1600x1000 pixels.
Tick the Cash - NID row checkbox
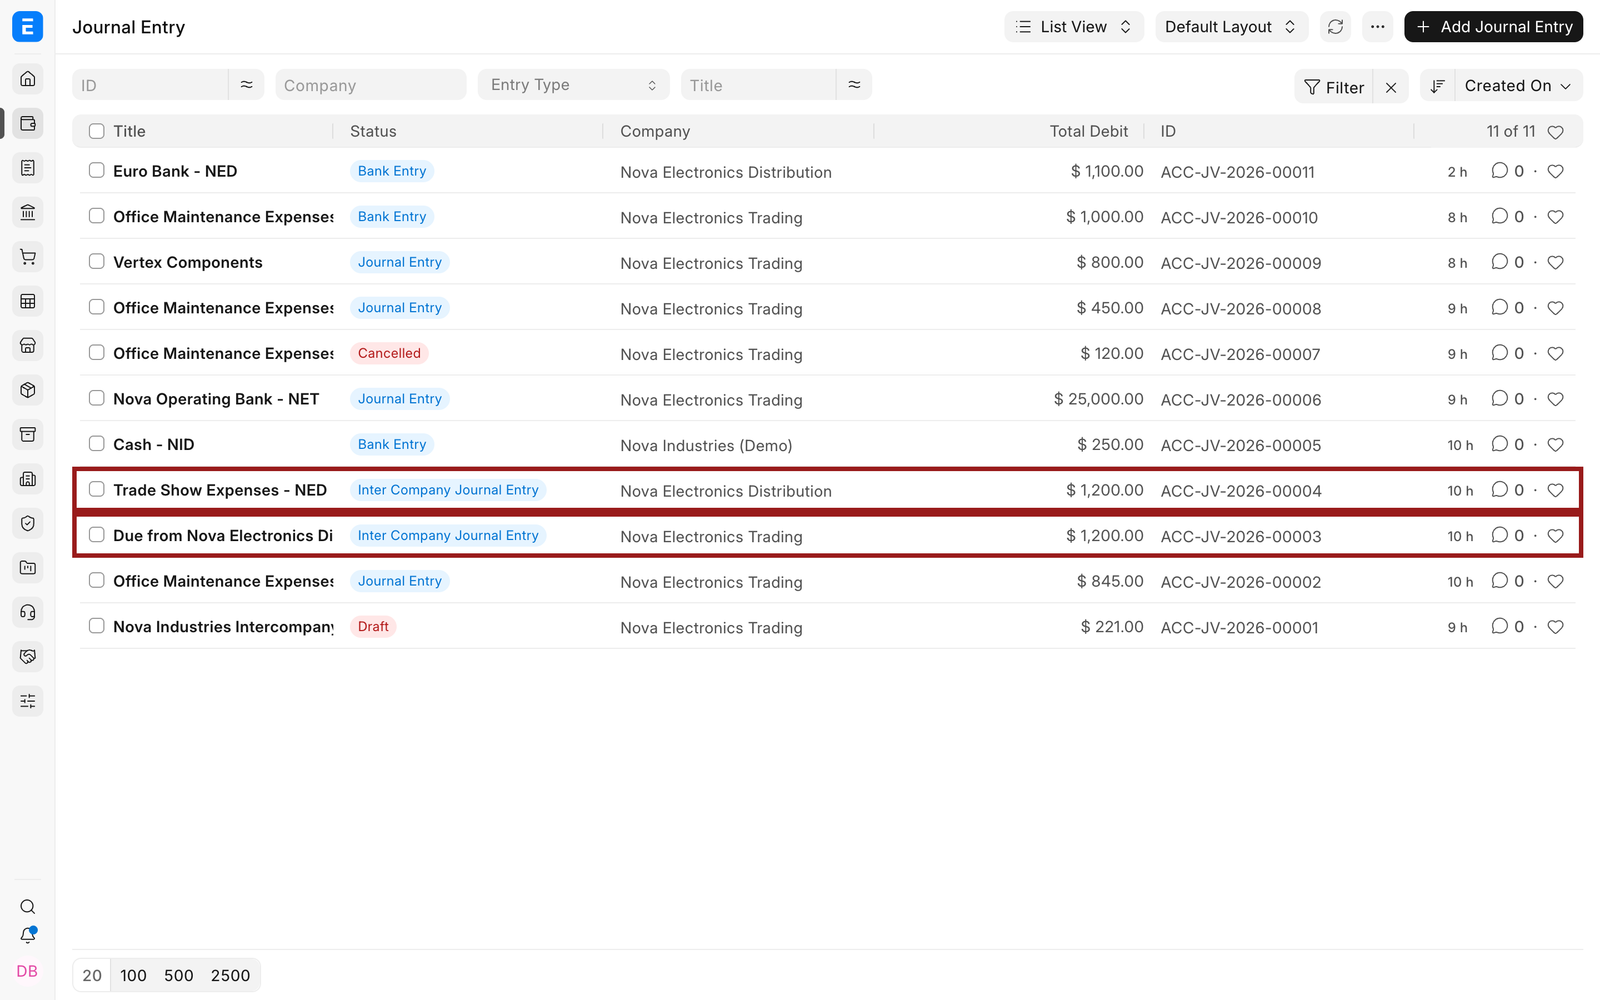point(96,443)
